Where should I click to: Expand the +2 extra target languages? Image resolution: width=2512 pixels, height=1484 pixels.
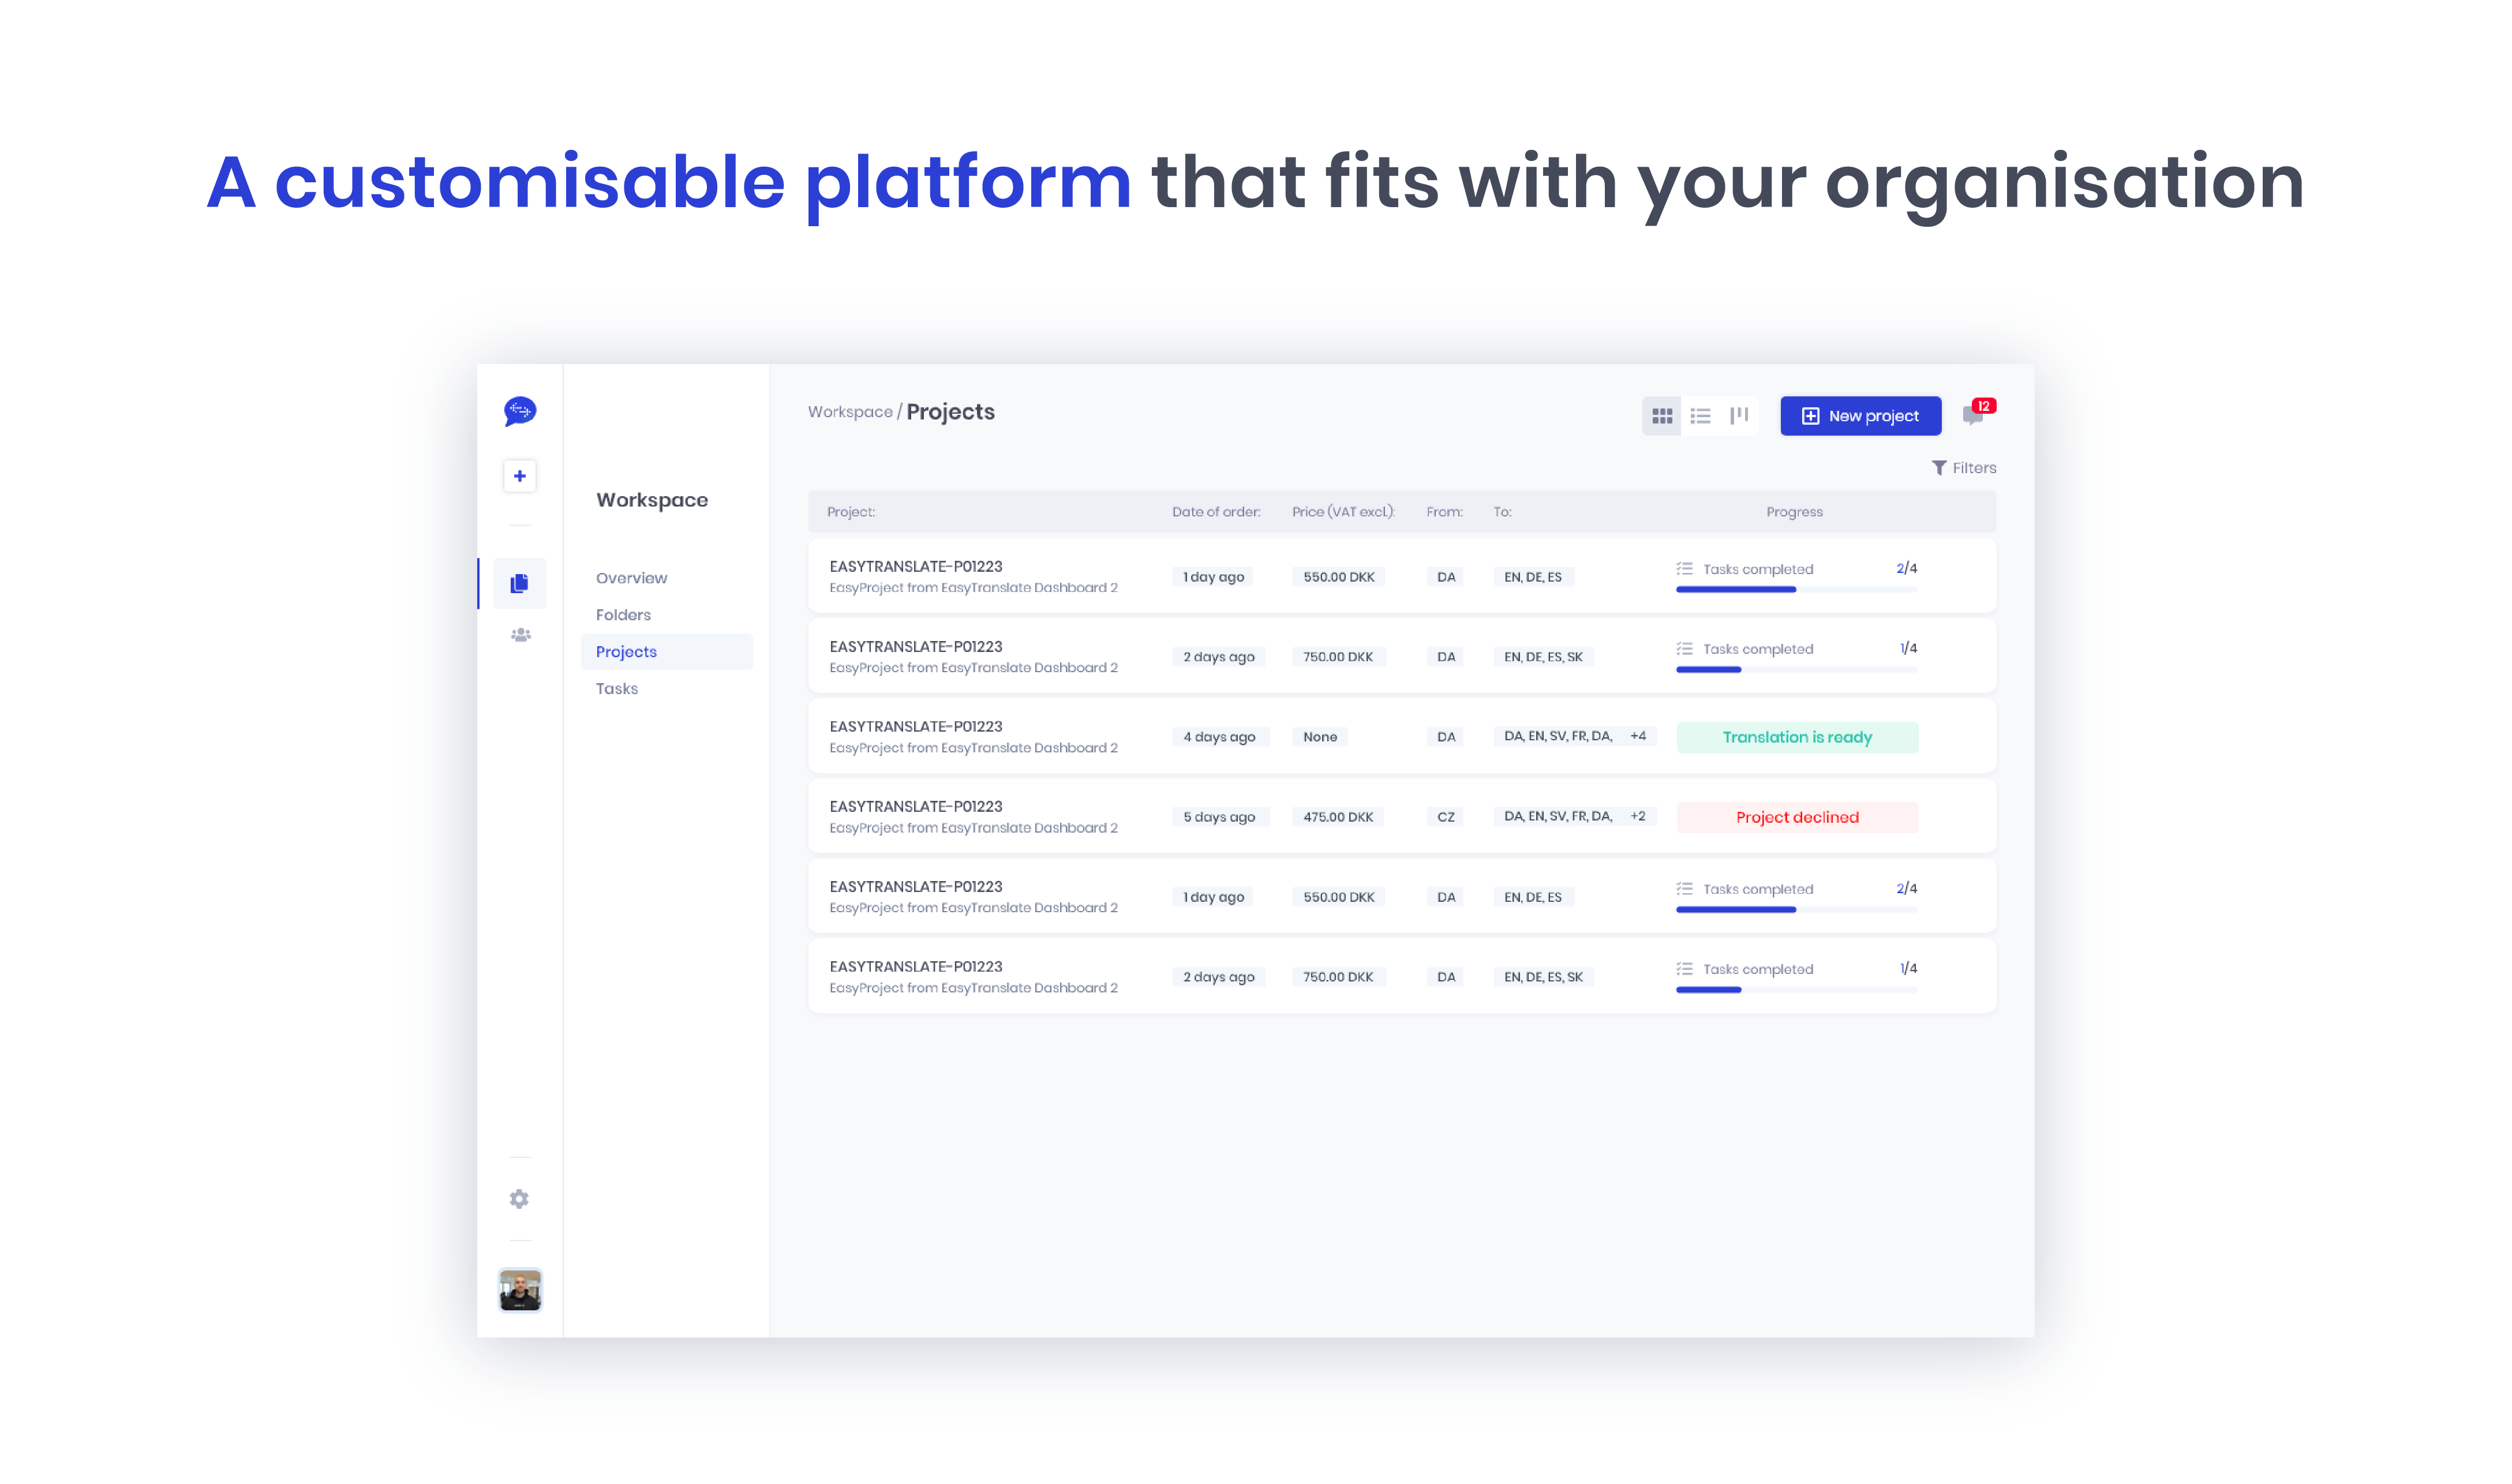[x=1638, y=816]
